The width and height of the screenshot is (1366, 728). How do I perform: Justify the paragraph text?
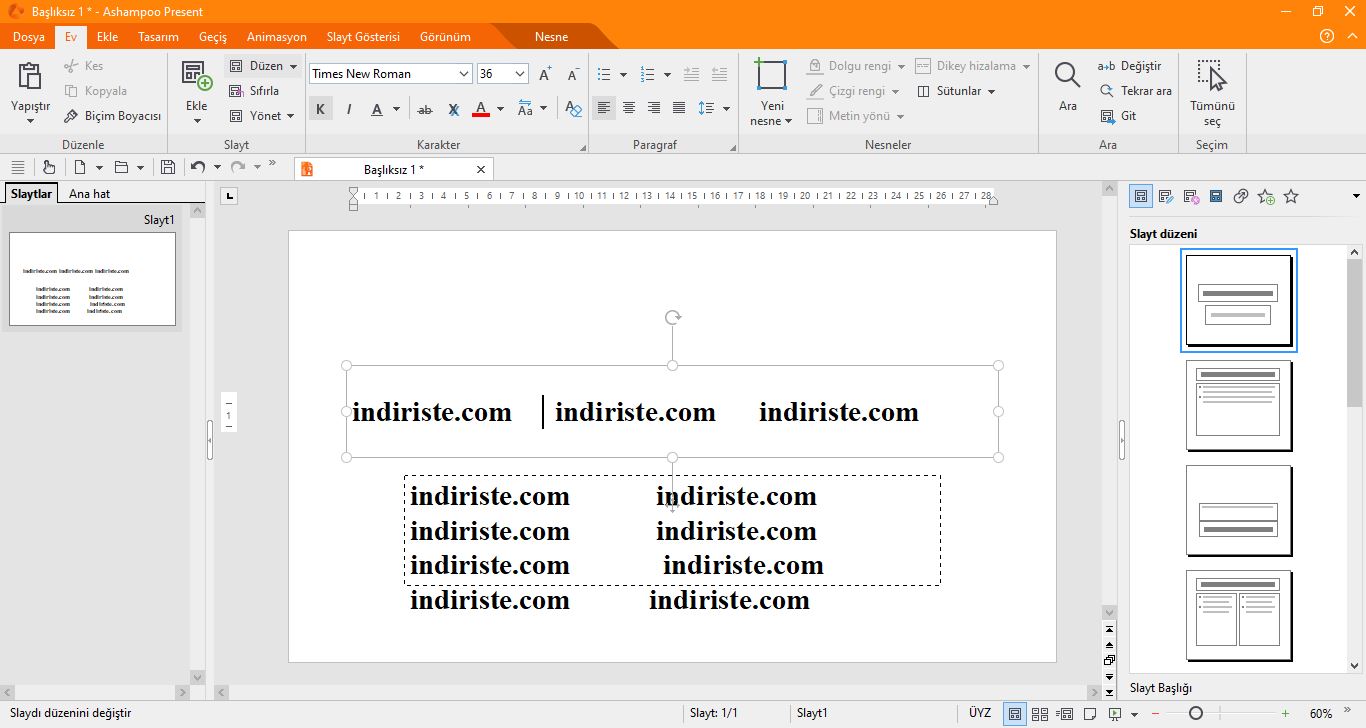point(679,108)
